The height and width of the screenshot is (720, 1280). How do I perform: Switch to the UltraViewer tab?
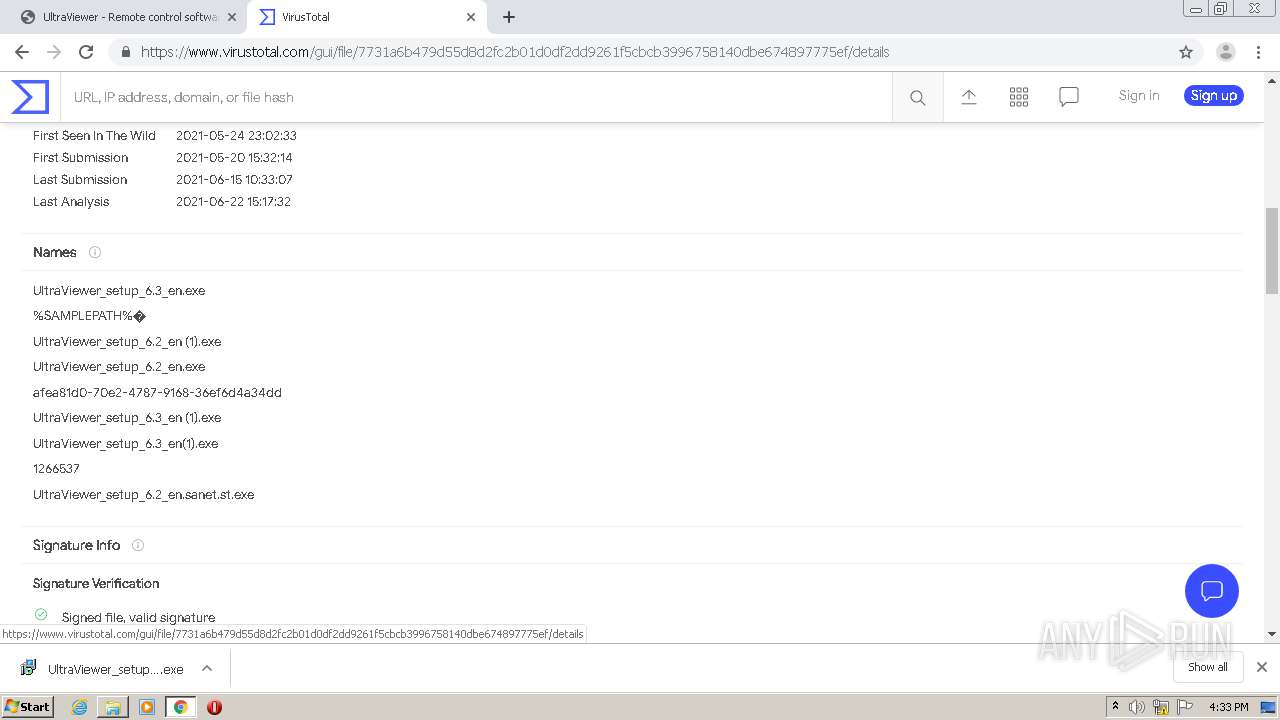(x=127, y=17)
